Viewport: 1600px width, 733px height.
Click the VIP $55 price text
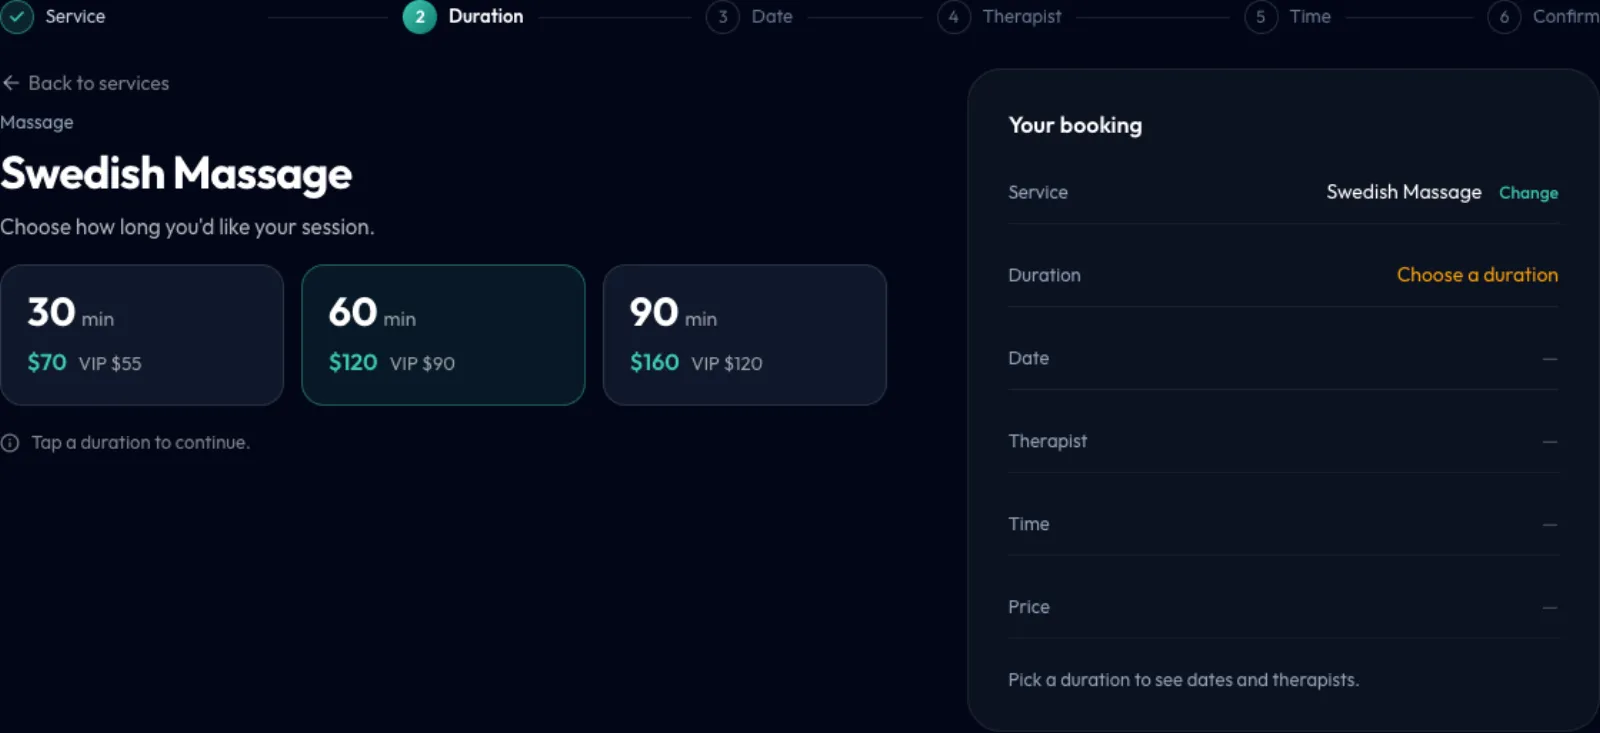click(x=110, y=363)
